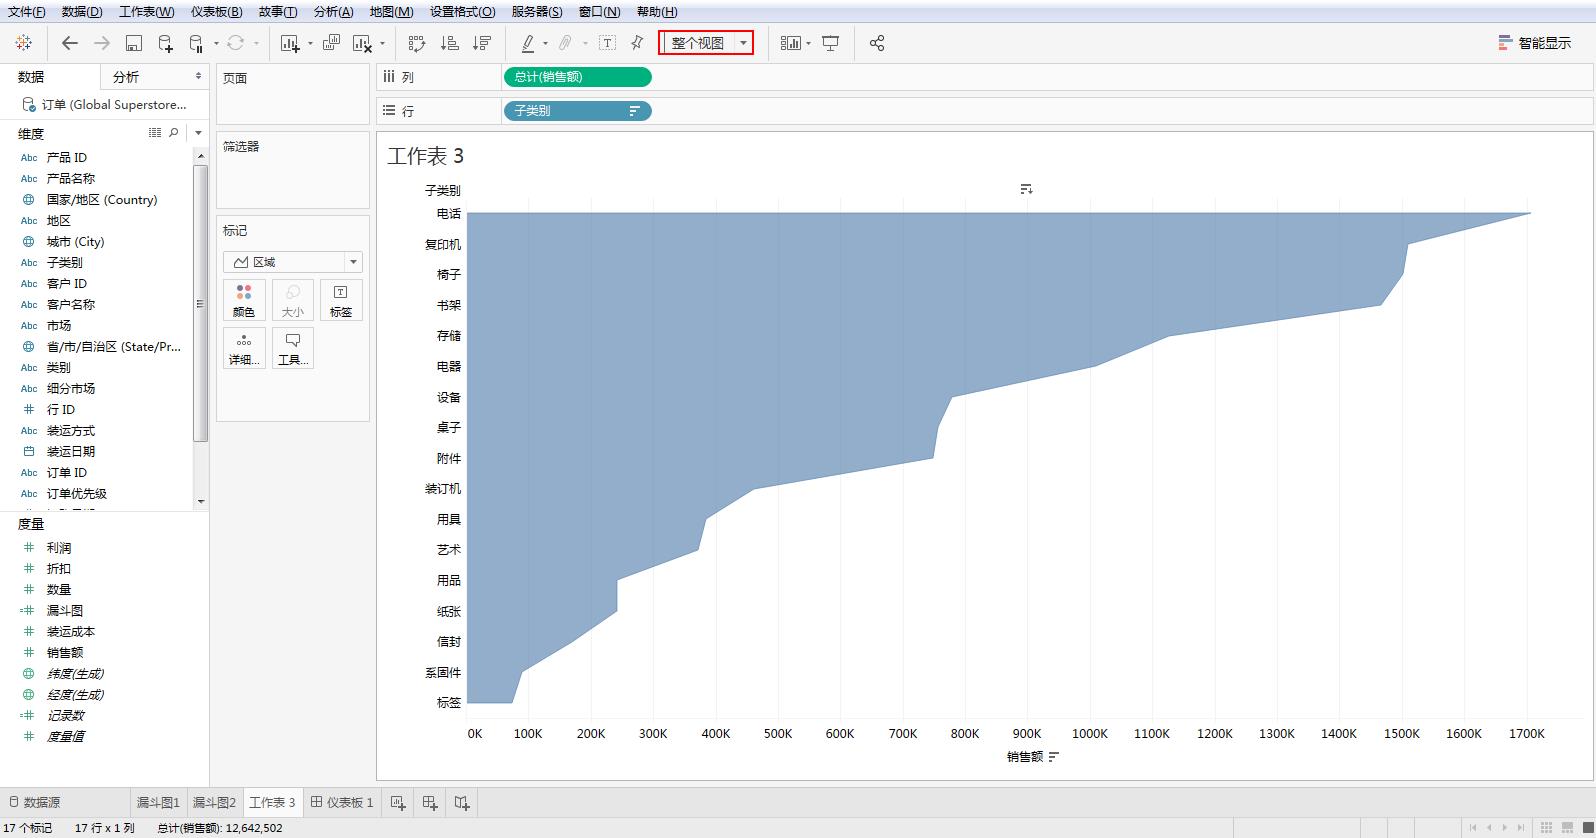Click the highlight pen icon
The image size is (1596, 838).
tap(528, 43)
